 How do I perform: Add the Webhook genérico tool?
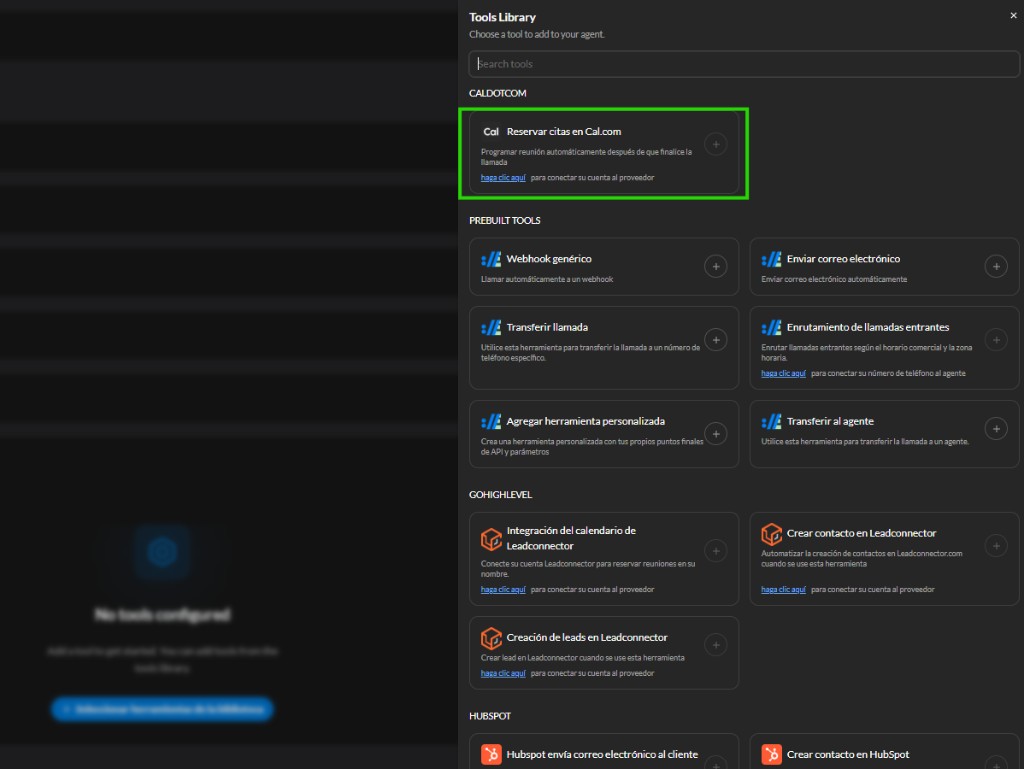(716, 266)
